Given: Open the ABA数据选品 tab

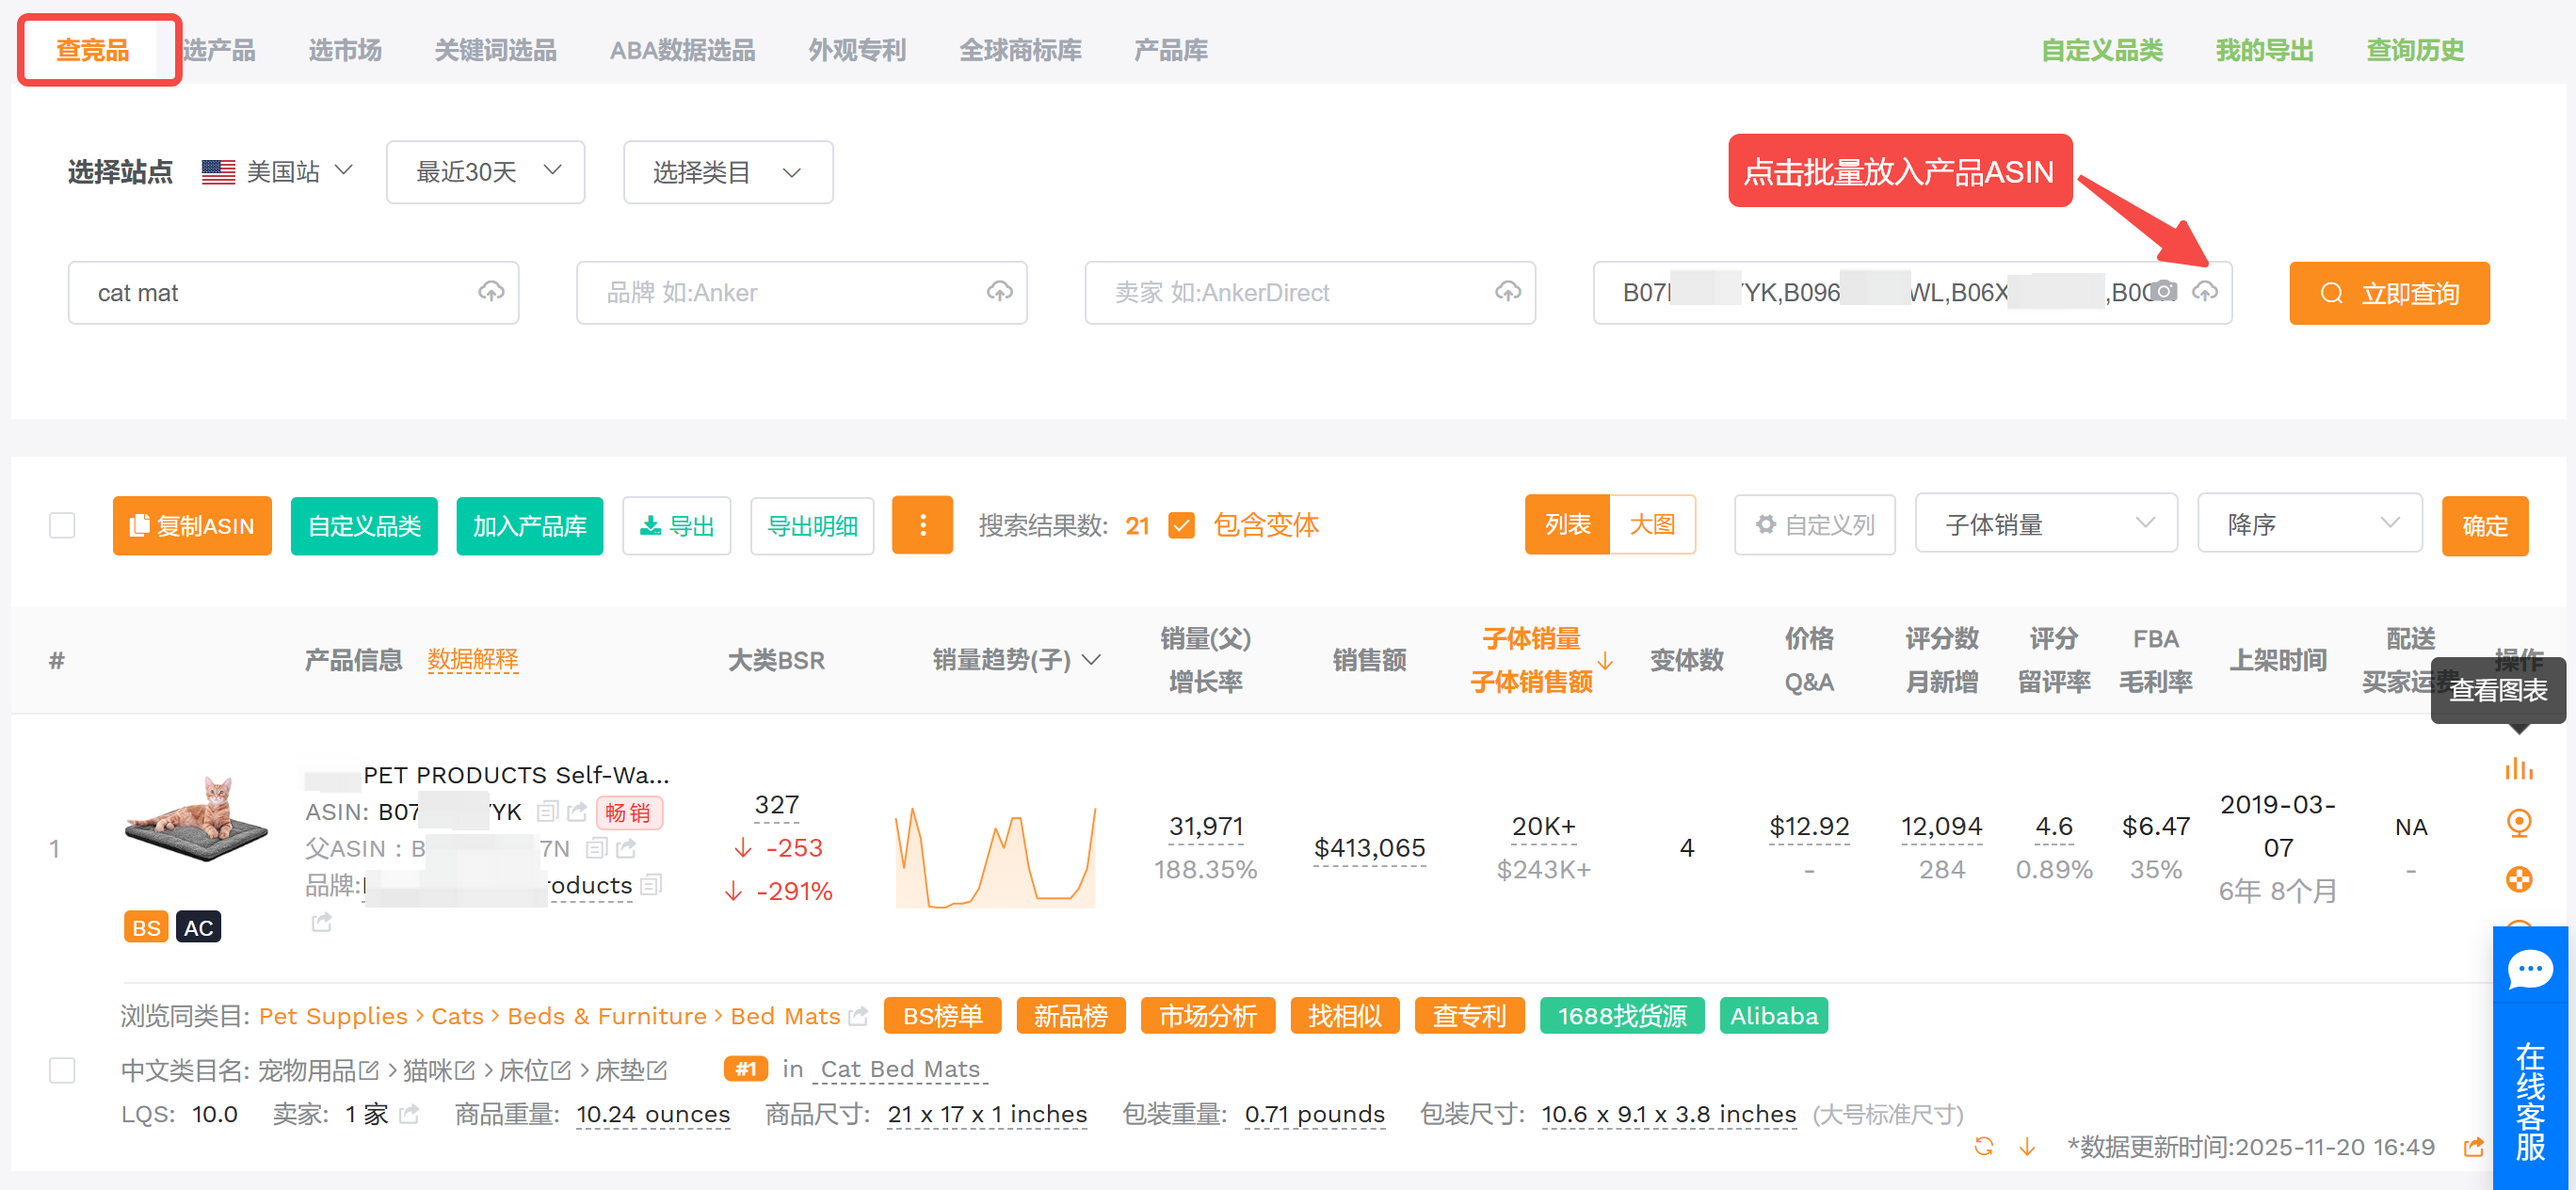Looking at the screenshot, I should click(x=682, y=50).
